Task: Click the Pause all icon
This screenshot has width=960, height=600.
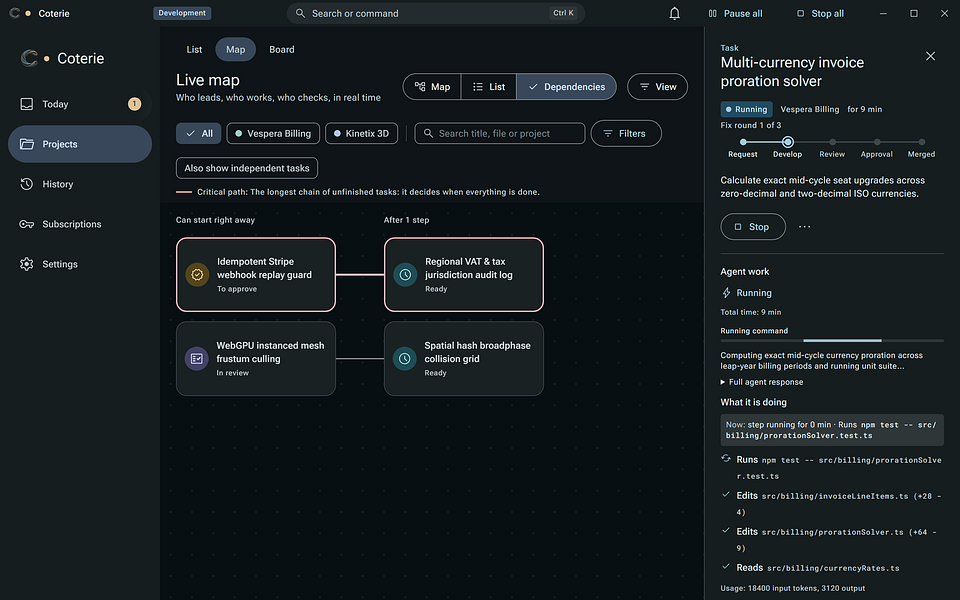Action: (713, 13)
